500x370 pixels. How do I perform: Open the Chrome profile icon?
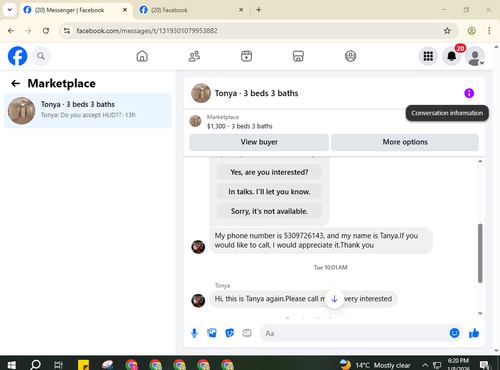(x=471, y=31)
